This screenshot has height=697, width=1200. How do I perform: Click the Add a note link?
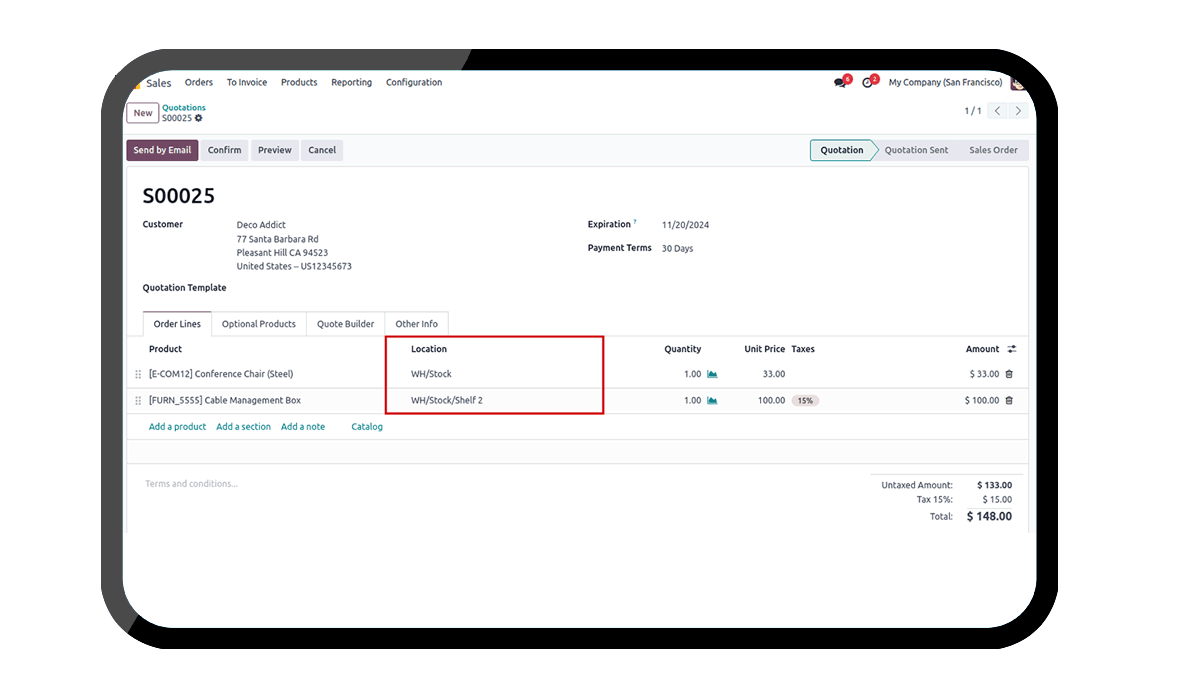coord(303,427)
